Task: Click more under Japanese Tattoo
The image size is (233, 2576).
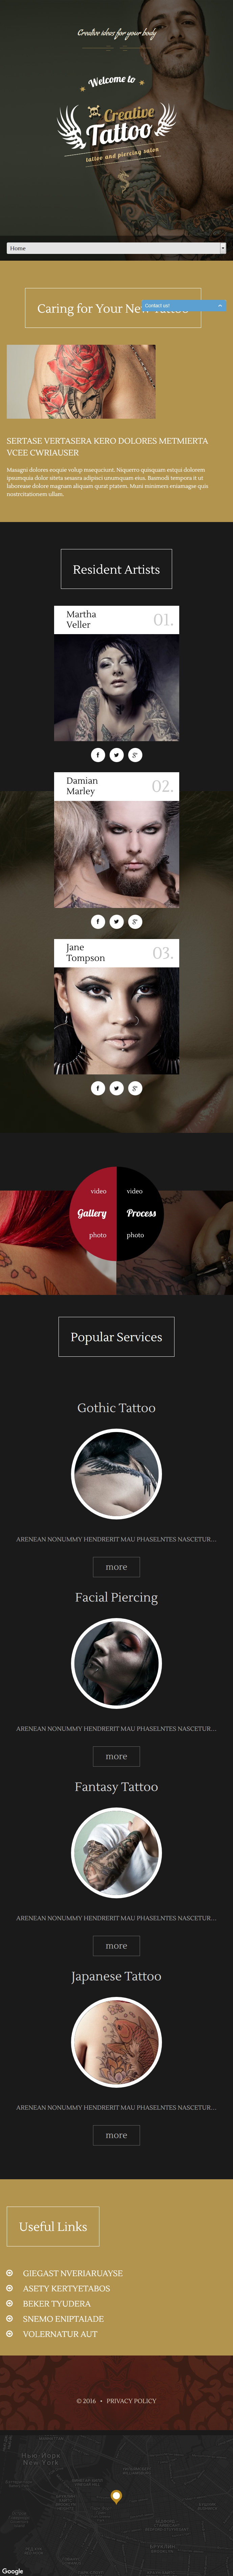Action: tap(116, 2135)
